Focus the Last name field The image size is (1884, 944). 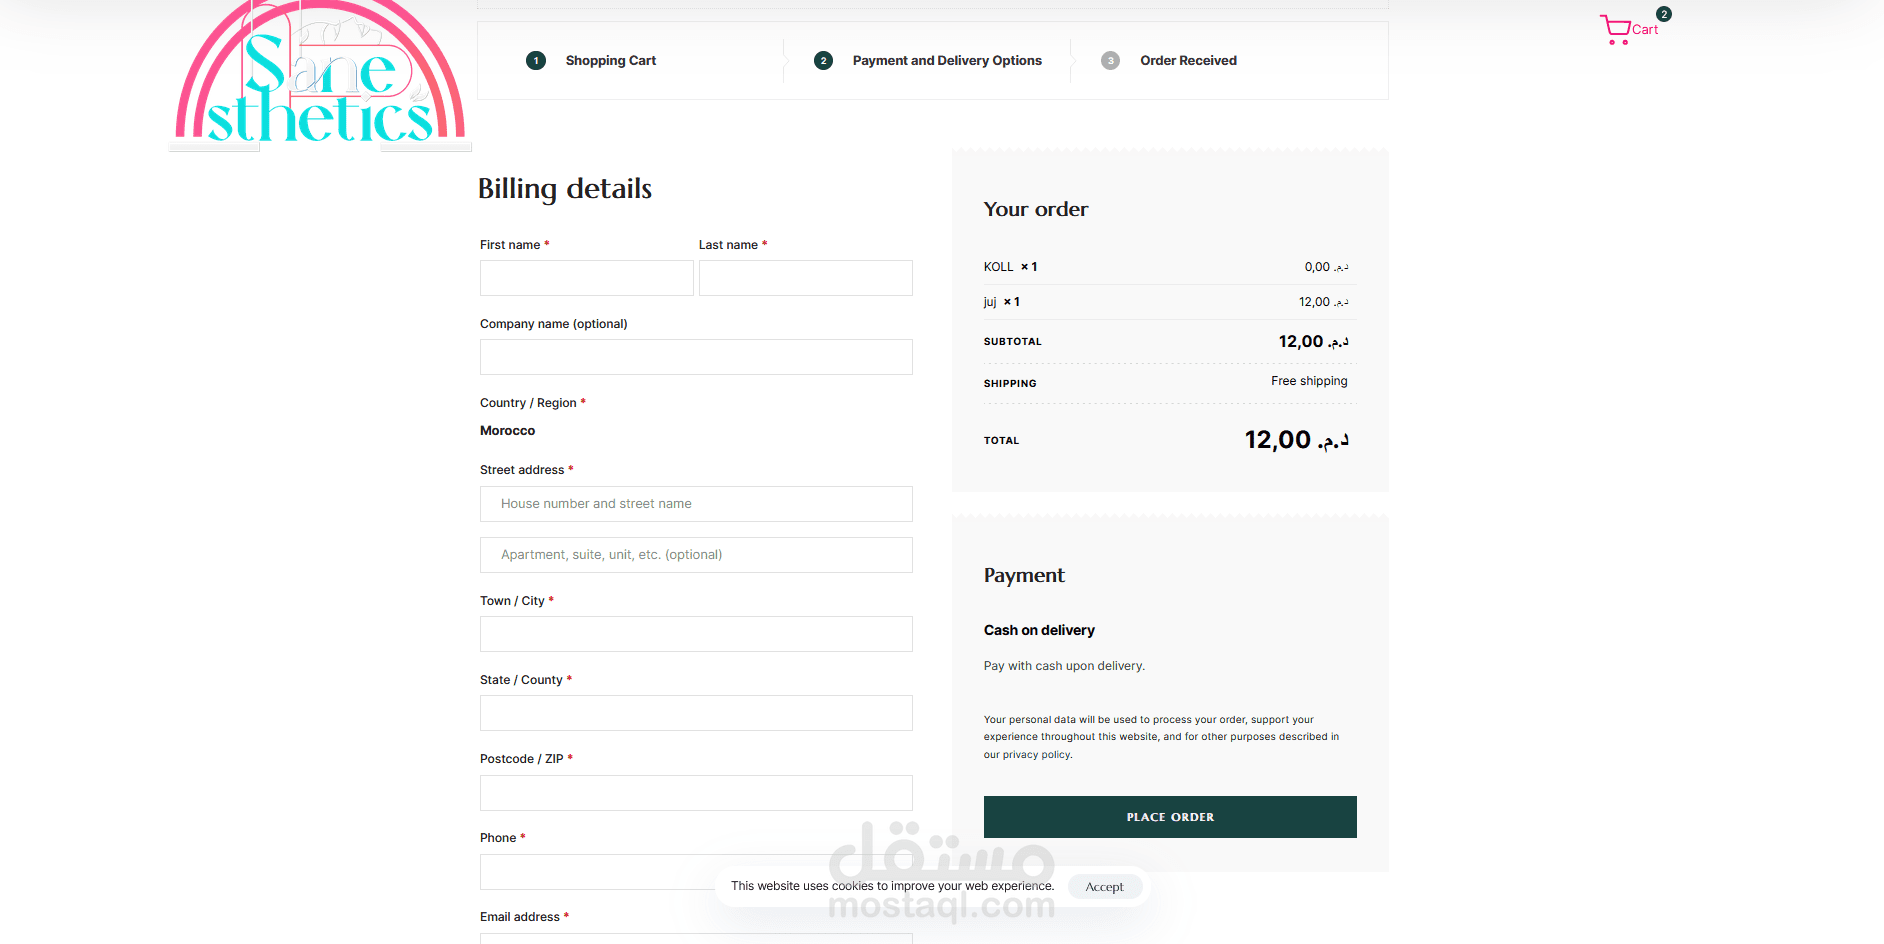coord(805,278)
